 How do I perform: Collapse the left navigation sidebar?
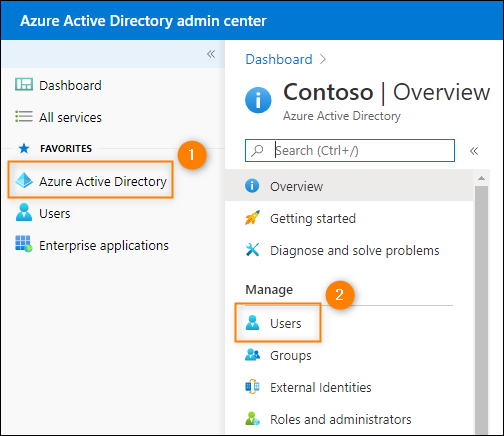pyautogui.click(x=211, y=54)
